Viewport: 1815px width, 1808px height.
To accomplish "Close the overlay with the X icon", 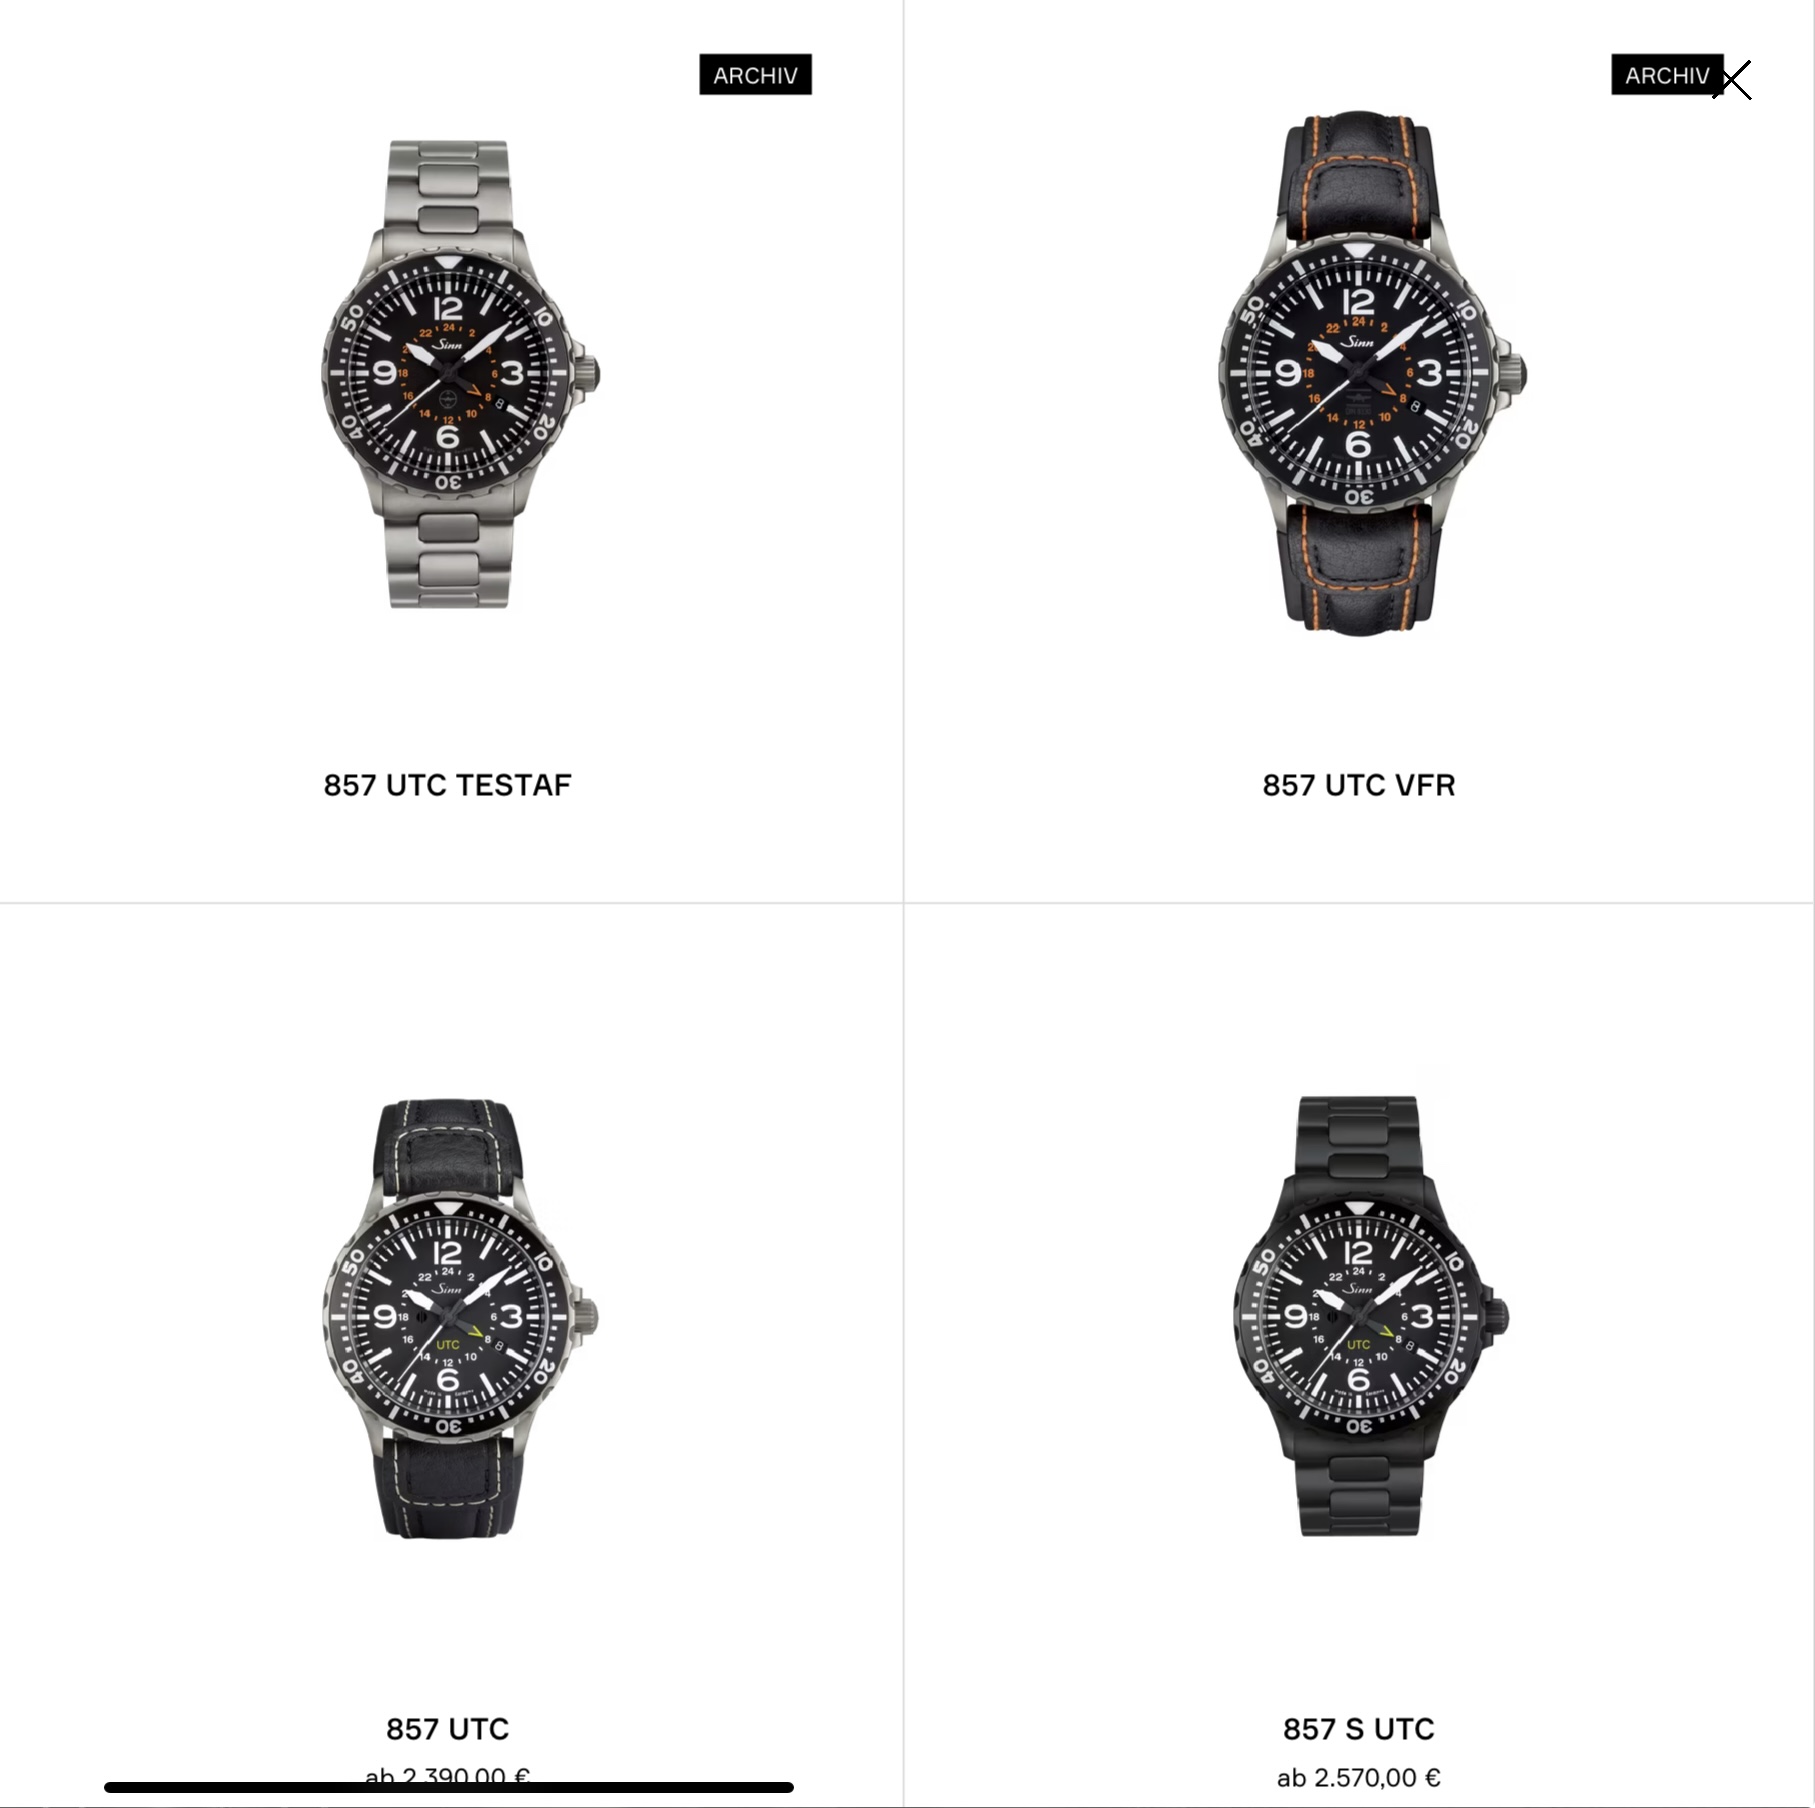I will coord(1732,80).
